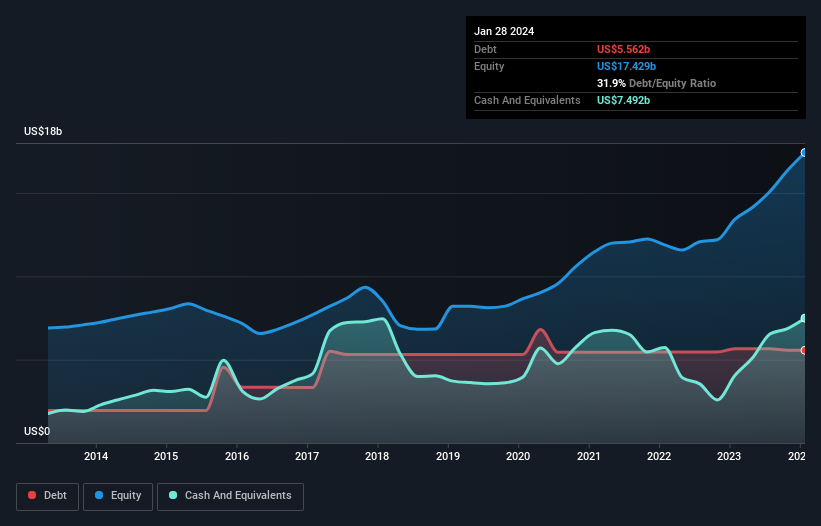Image resolution: width=821 pixels, height=526 pixels.
Task: Click the 2023 x-axis label
Action: coord(729,456)
